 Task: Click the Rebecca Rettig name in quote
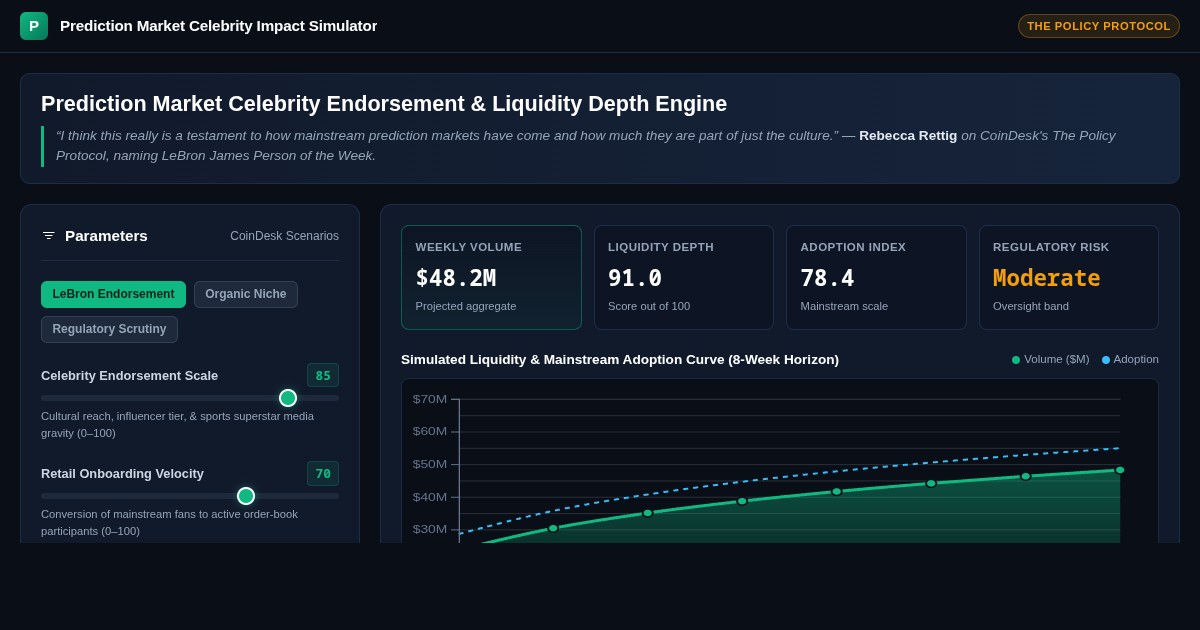tap(908, 135)
